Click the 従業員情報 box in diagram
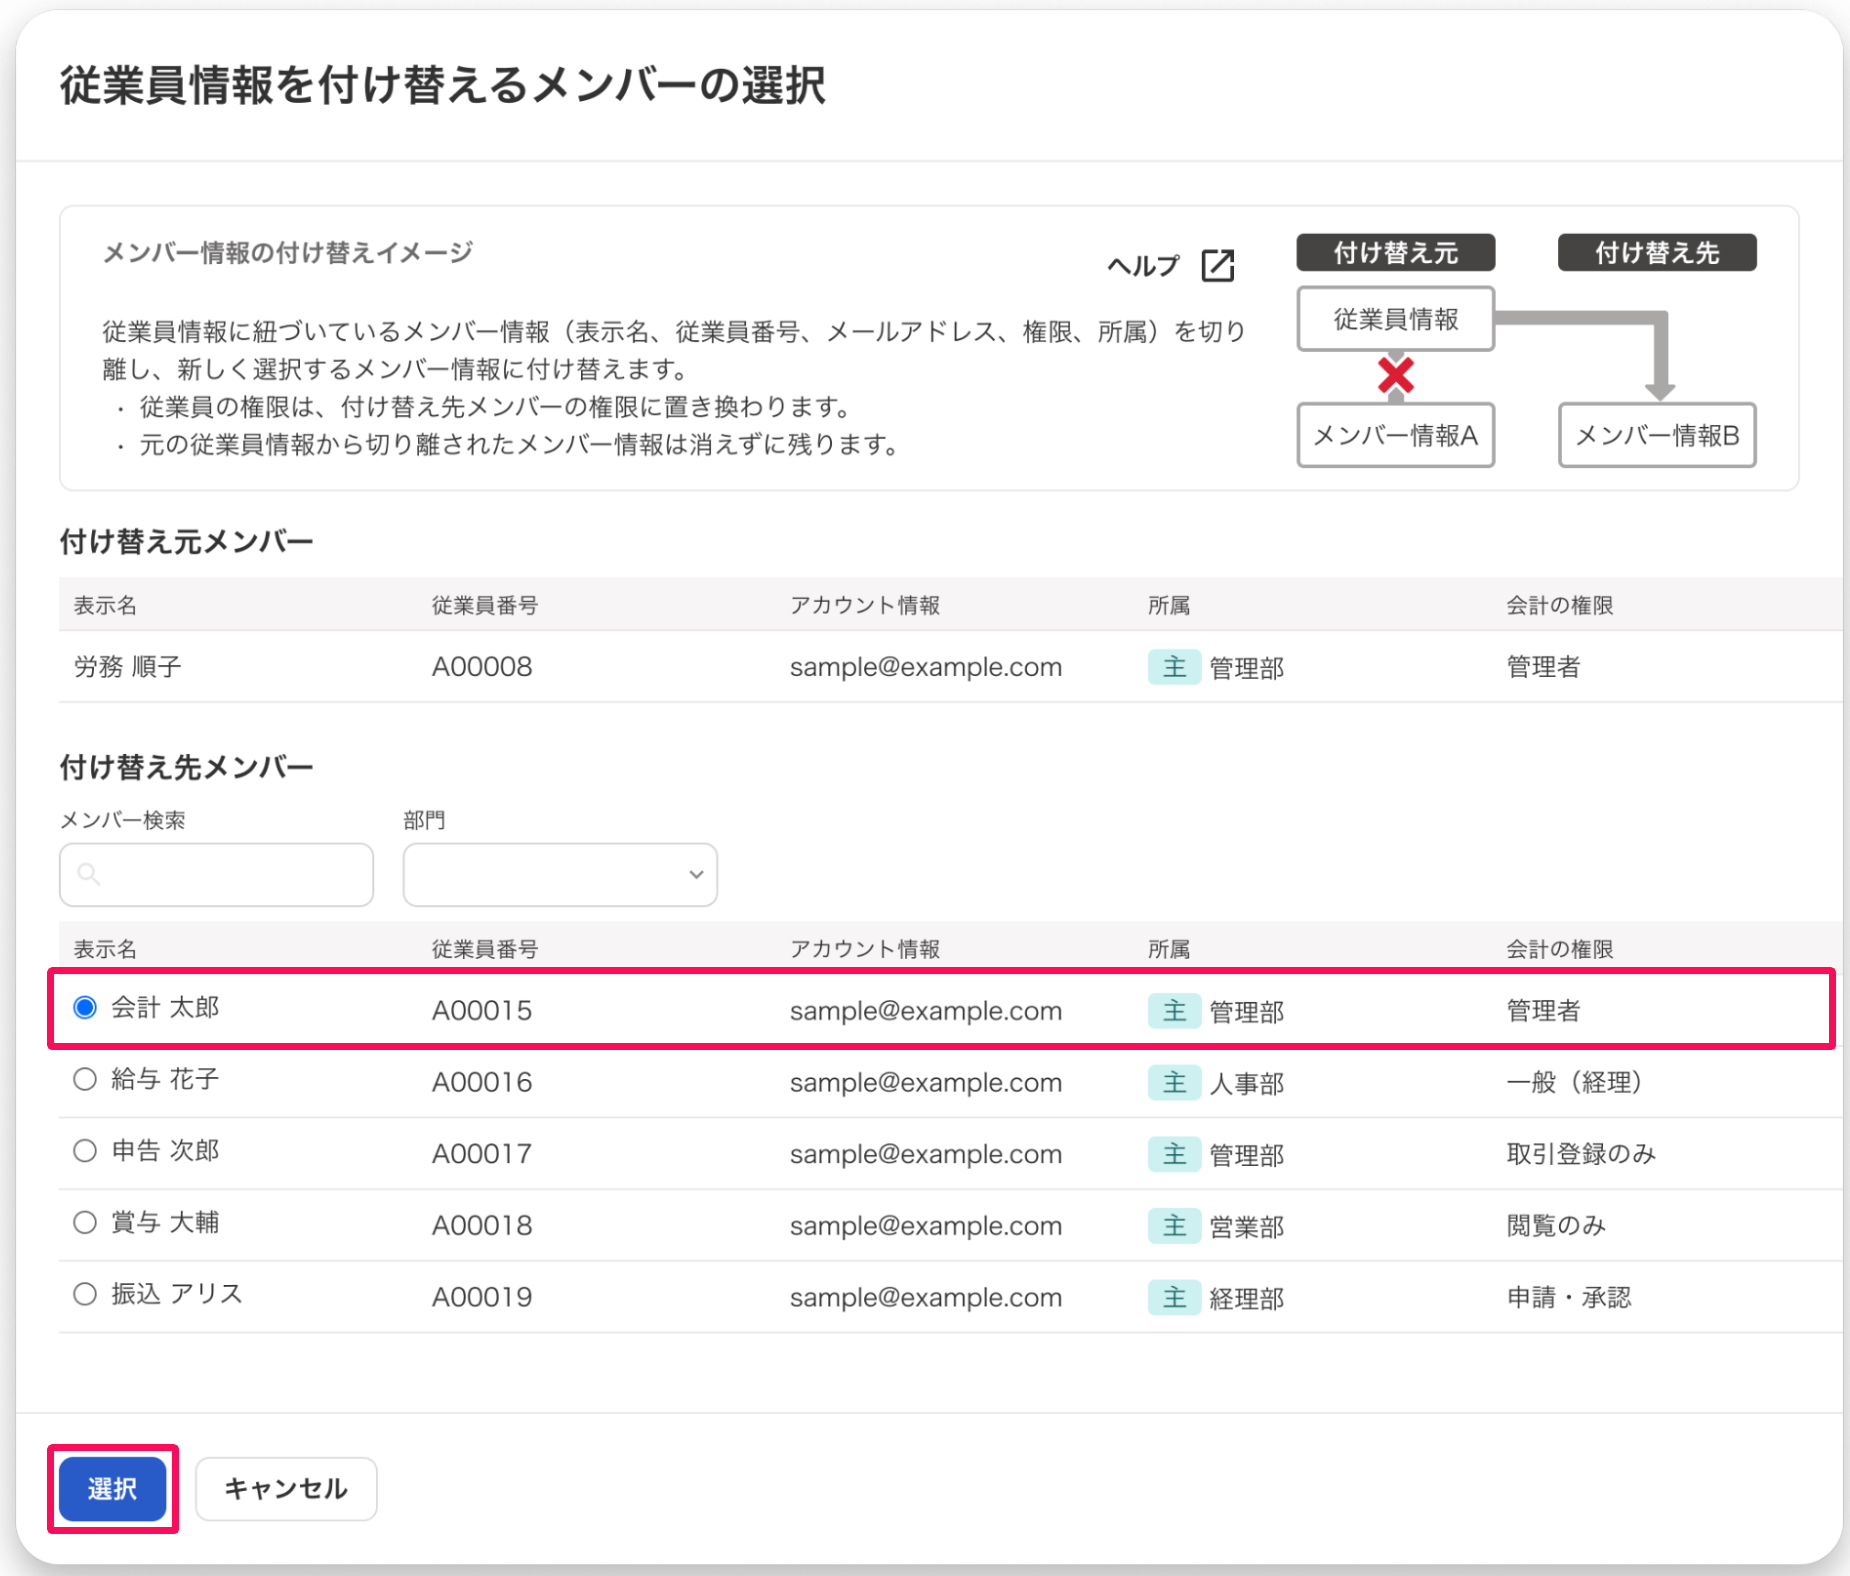The image size is (1850, 1576). point(1396,319)
